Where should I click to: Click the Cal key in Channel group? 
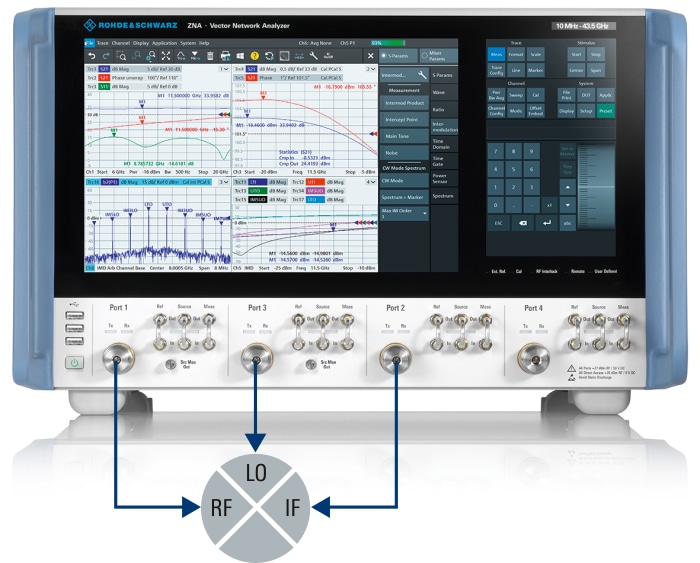coord(535,95)
